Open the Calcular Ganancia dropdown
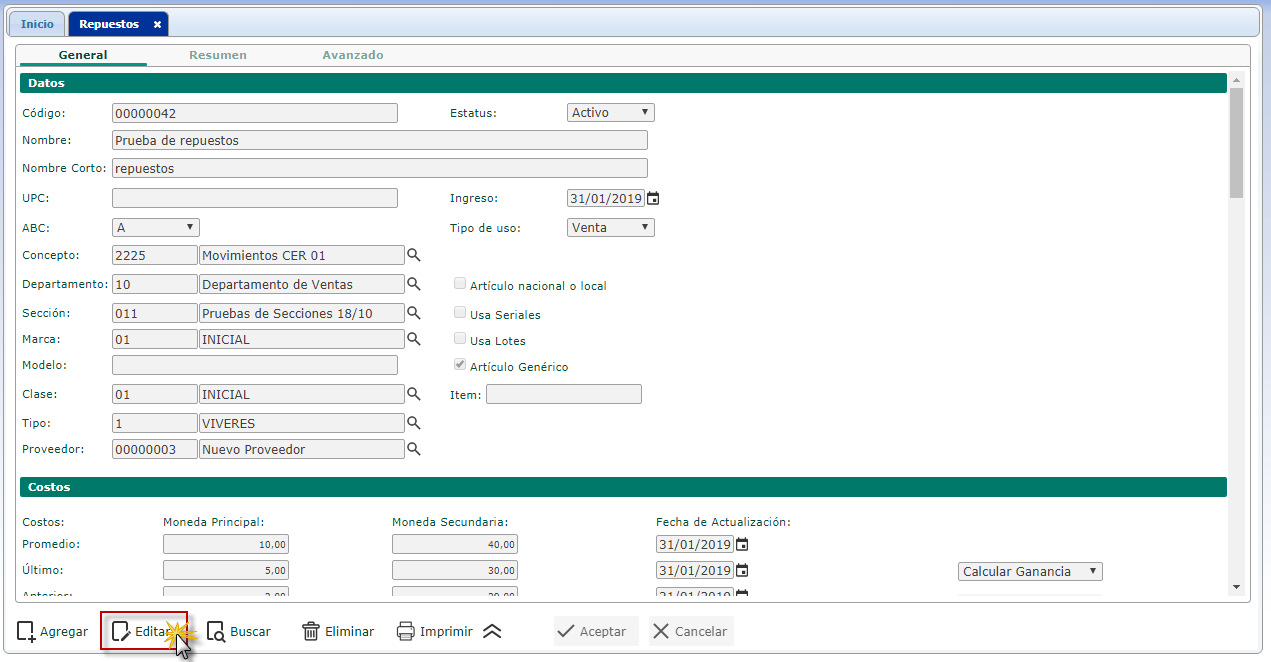 tap(1029, 571)
